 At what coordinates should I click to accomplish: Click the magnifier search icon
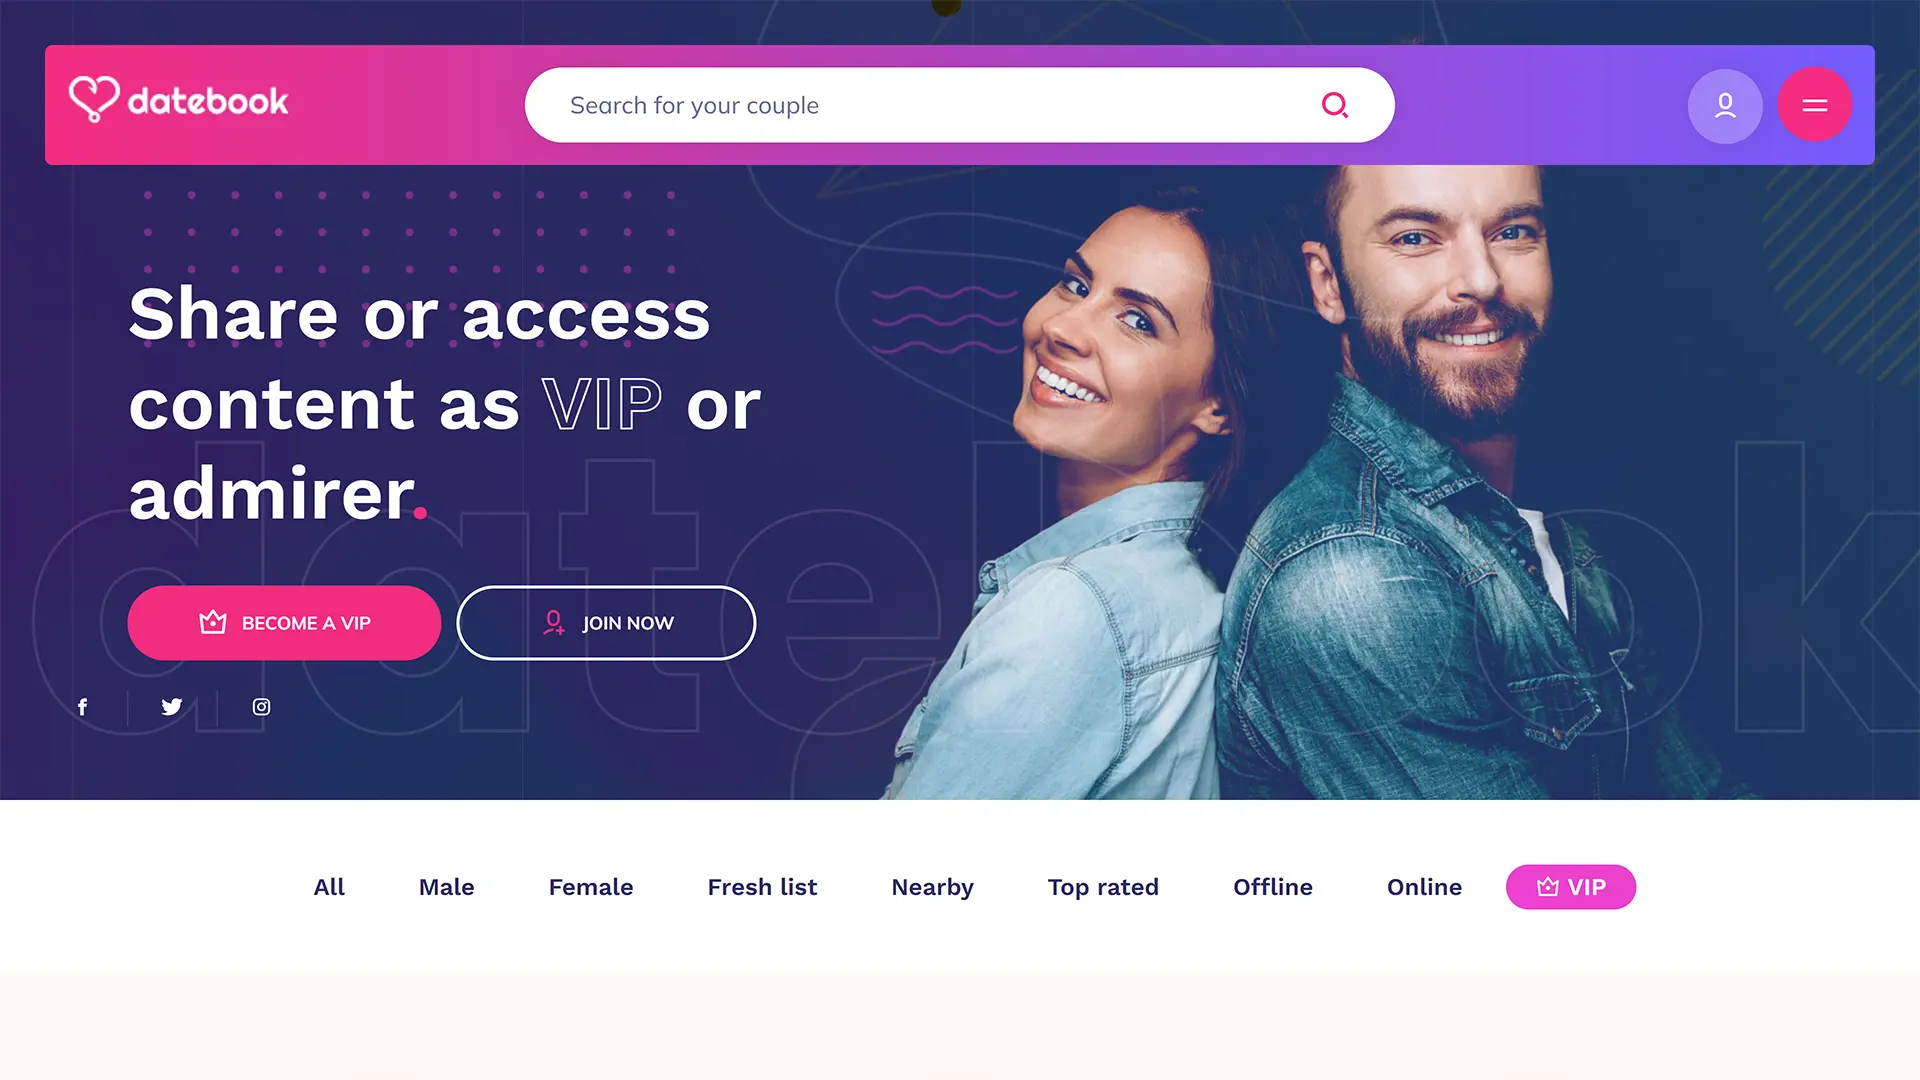(1335, 105)
